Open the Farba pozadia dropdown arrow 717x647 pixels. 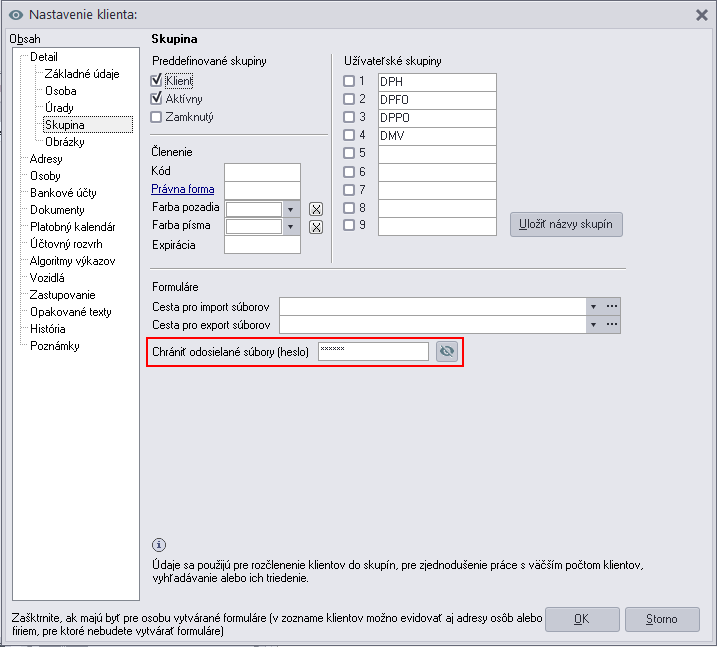click(x=290, y=209)
